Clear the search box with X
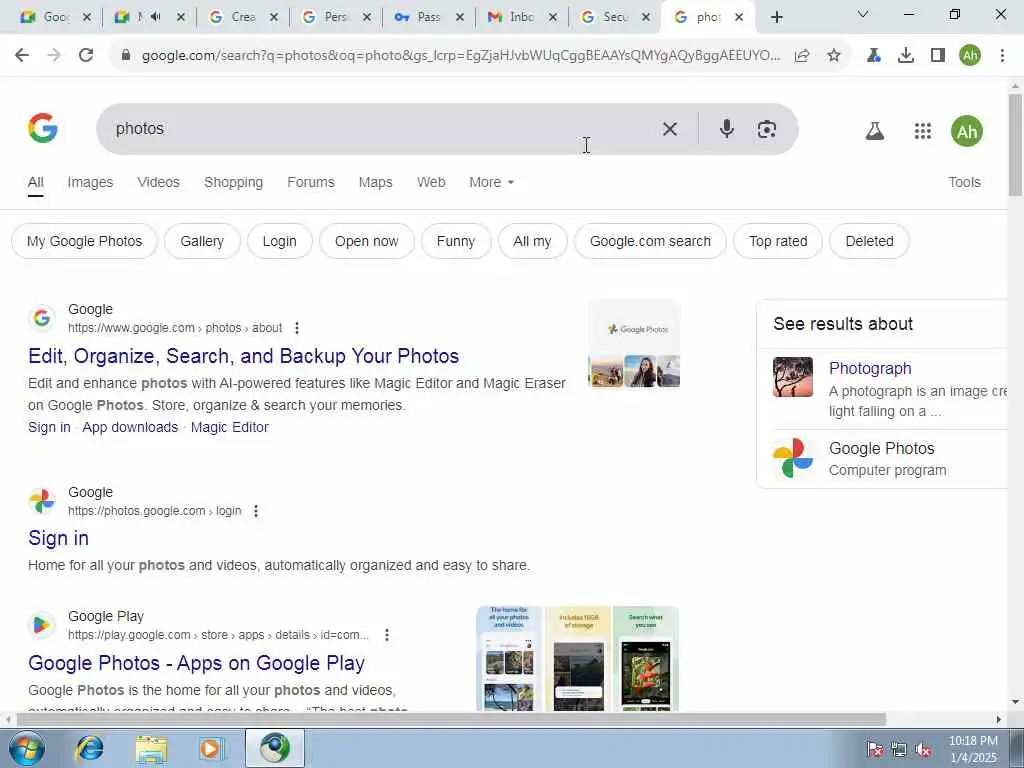This screenshot has width=1024, height=768. (x=669, y=129)
